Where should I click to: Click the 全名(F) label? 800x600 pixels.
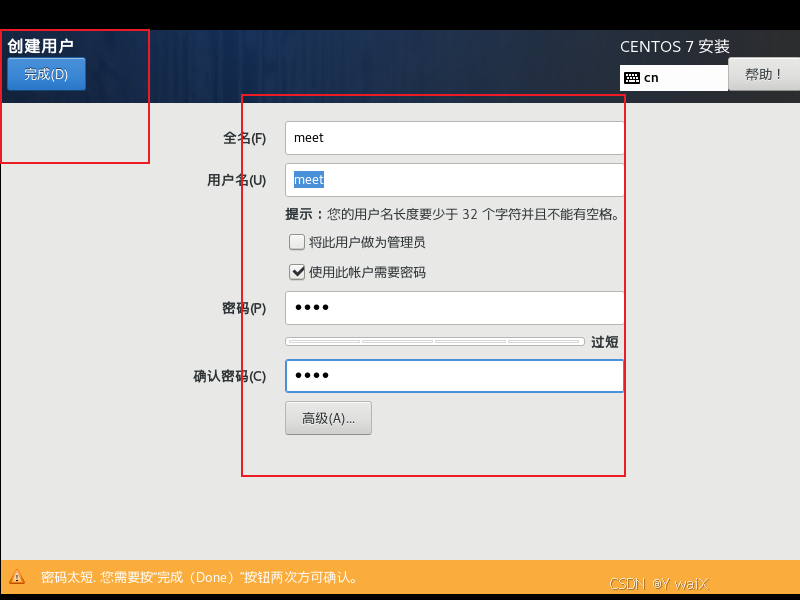[x=244, y=138]
